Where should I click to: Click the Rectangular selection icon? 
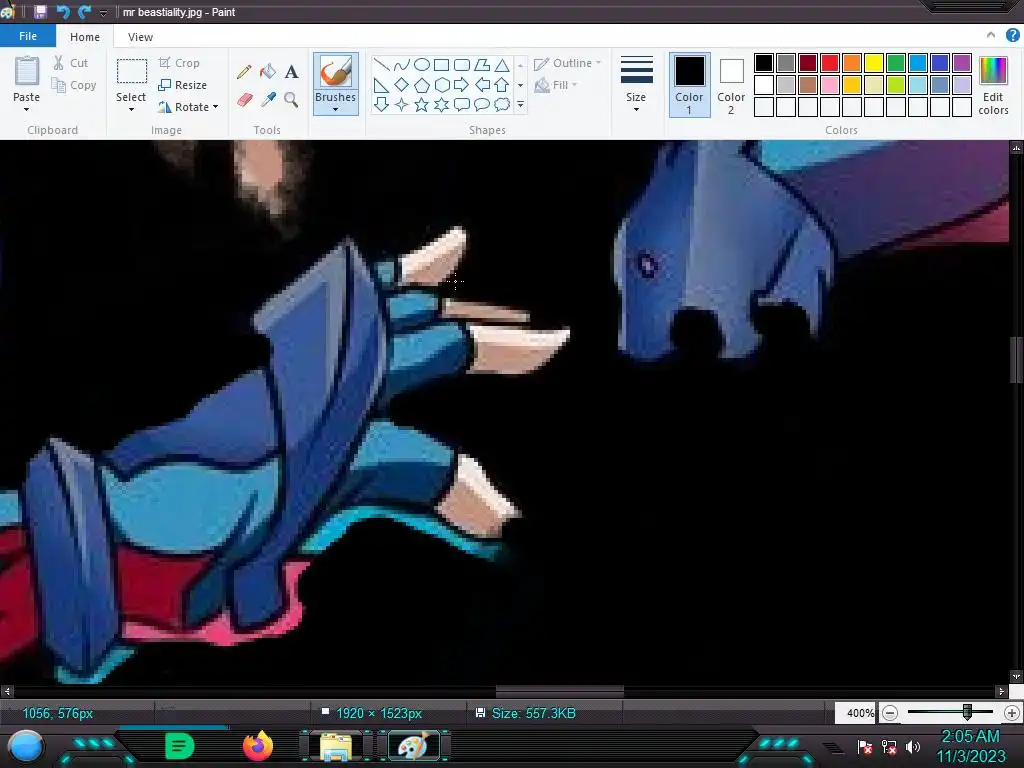[x=131, y=71]
